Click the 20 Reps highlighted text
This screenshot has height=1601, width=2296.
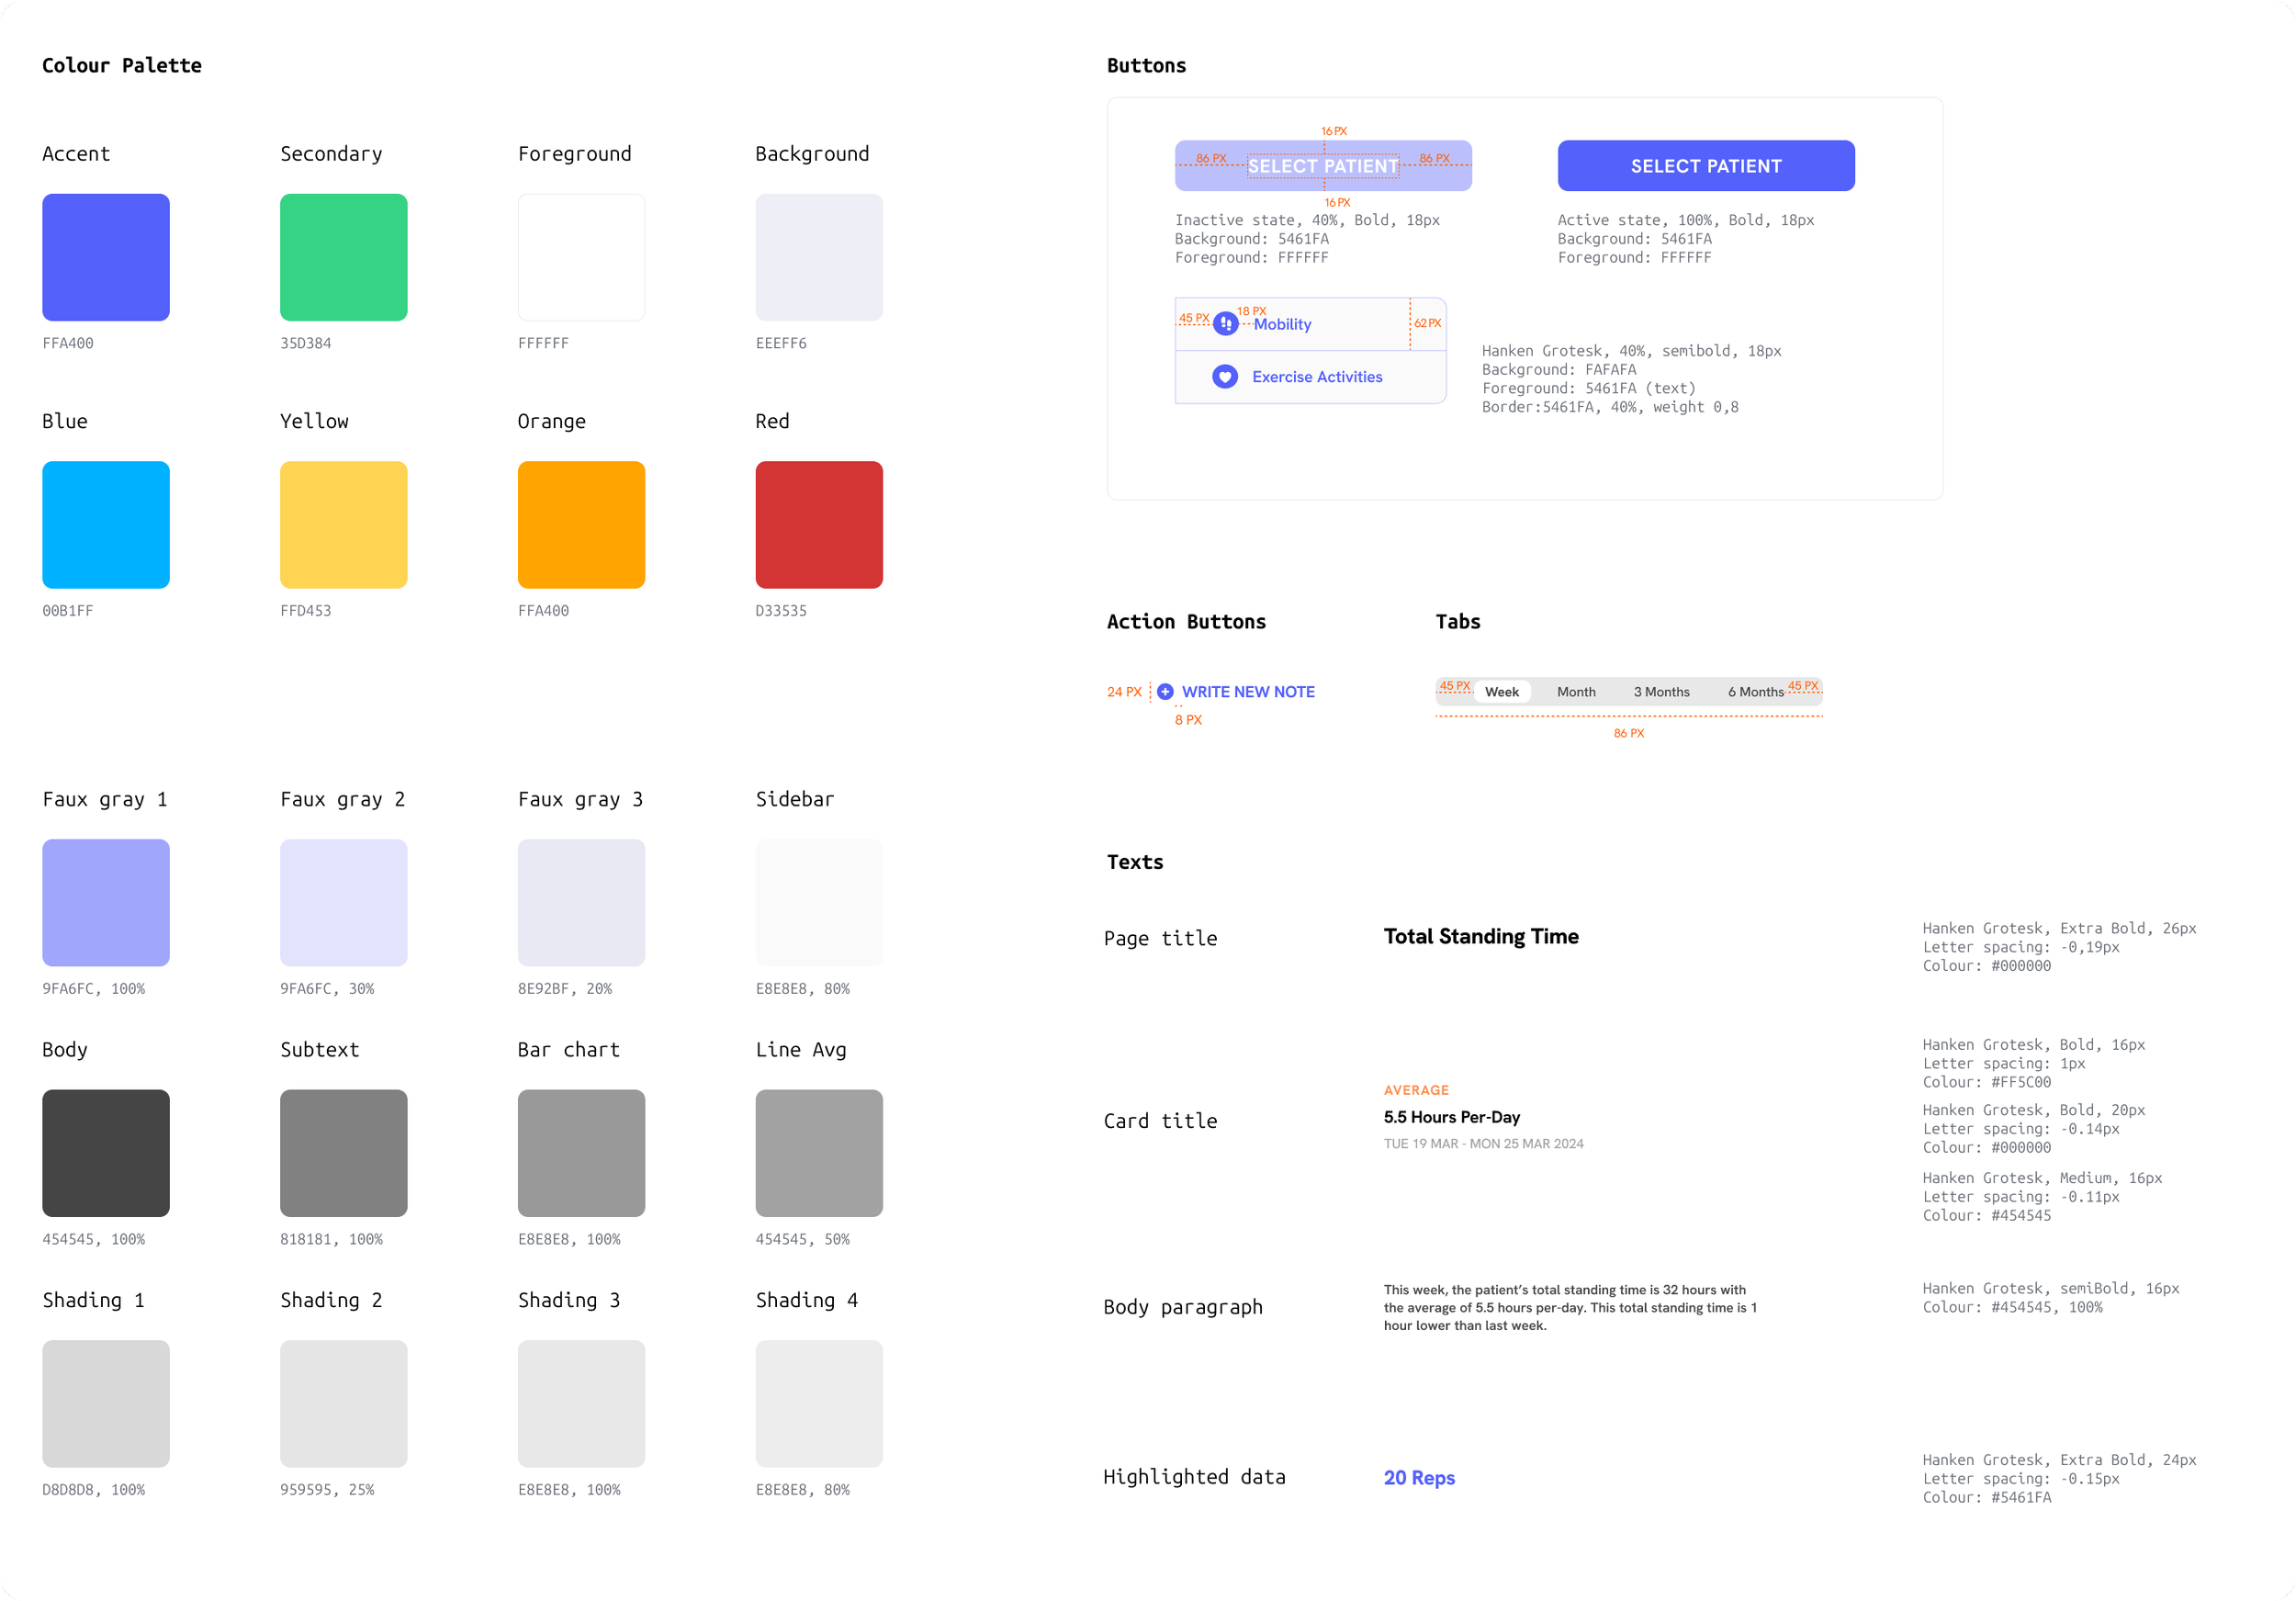1419,1478
